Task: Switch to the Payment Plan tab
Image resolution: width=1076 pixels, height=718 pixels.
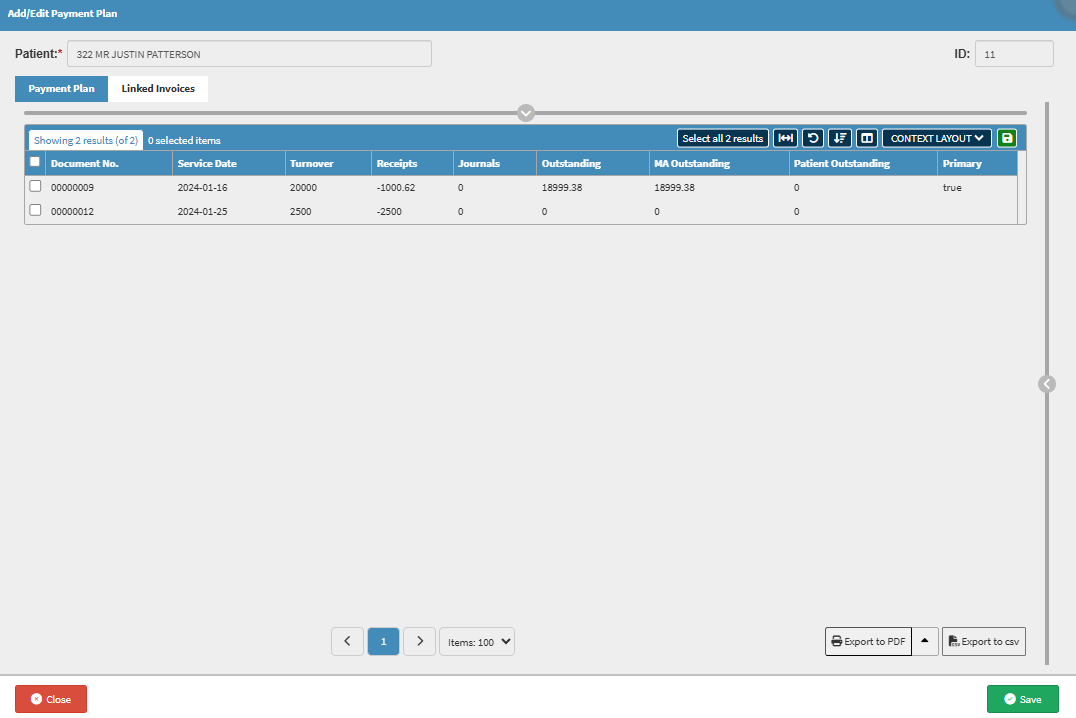Action: pyautogui.click(x=62, y=89)
